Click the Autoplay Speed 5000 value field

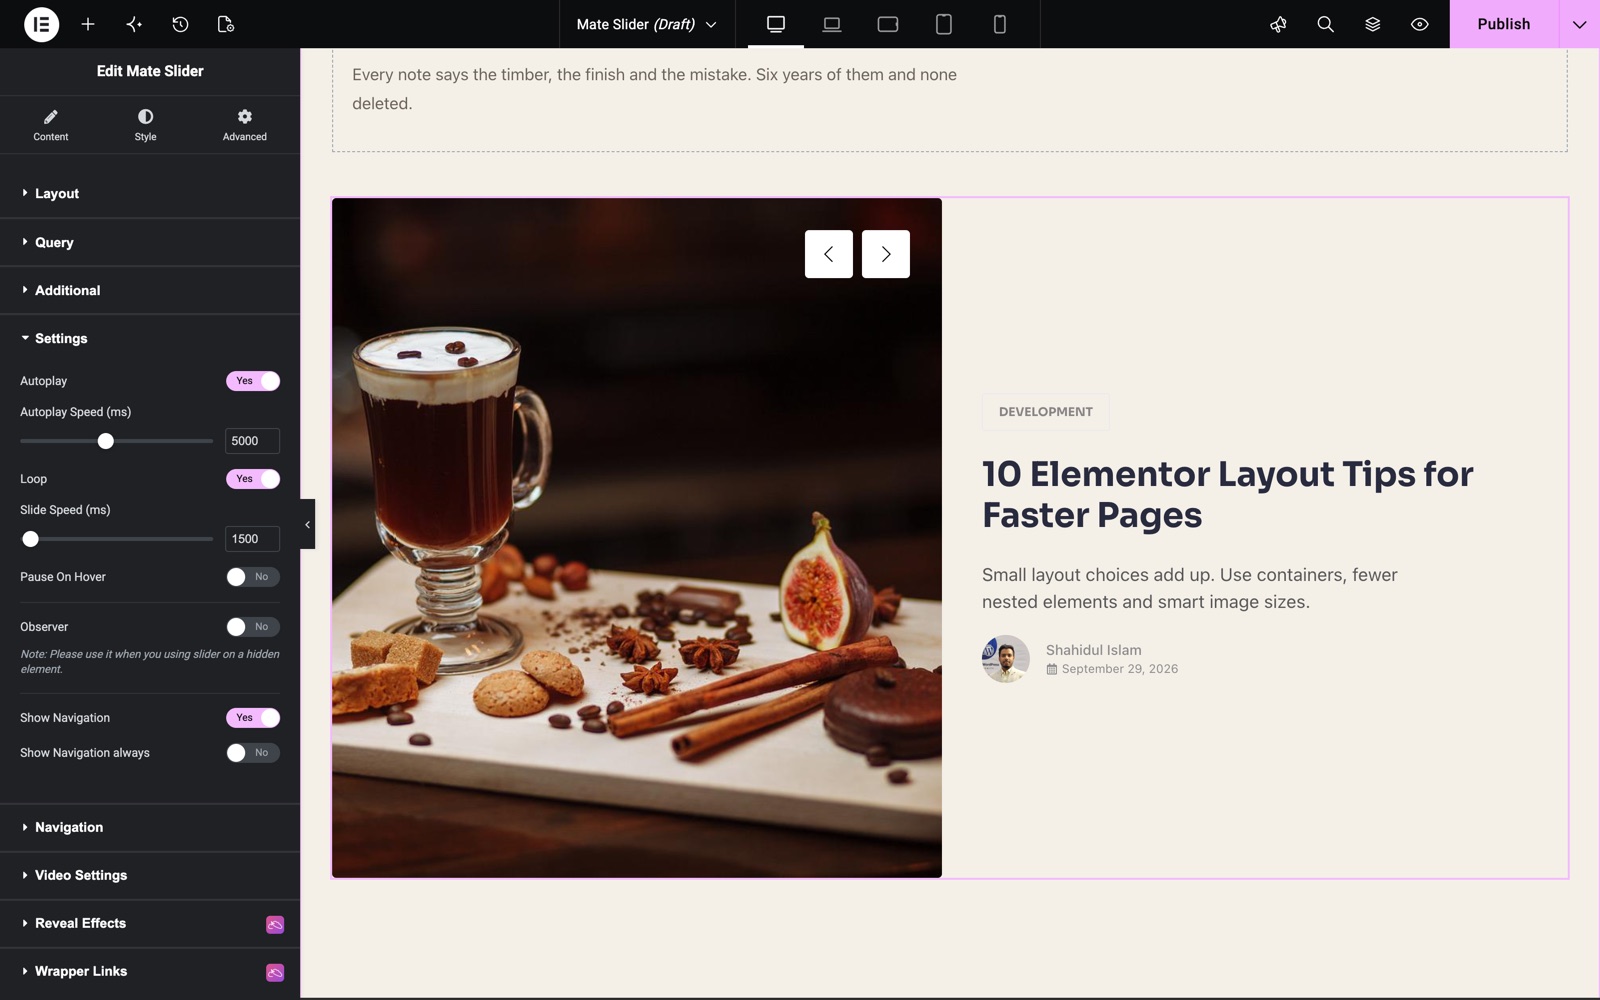point(252,441)
